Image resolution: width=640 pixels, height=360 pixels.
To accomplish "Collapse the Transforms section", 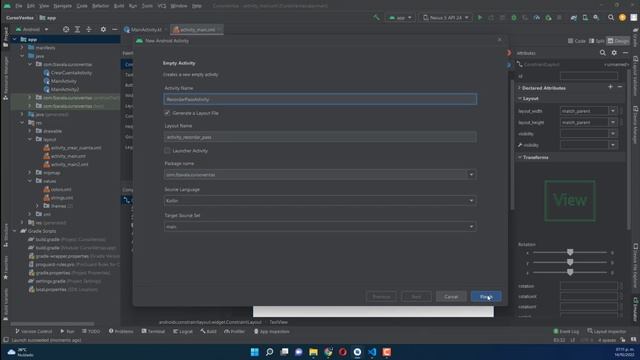I will 520,157.
